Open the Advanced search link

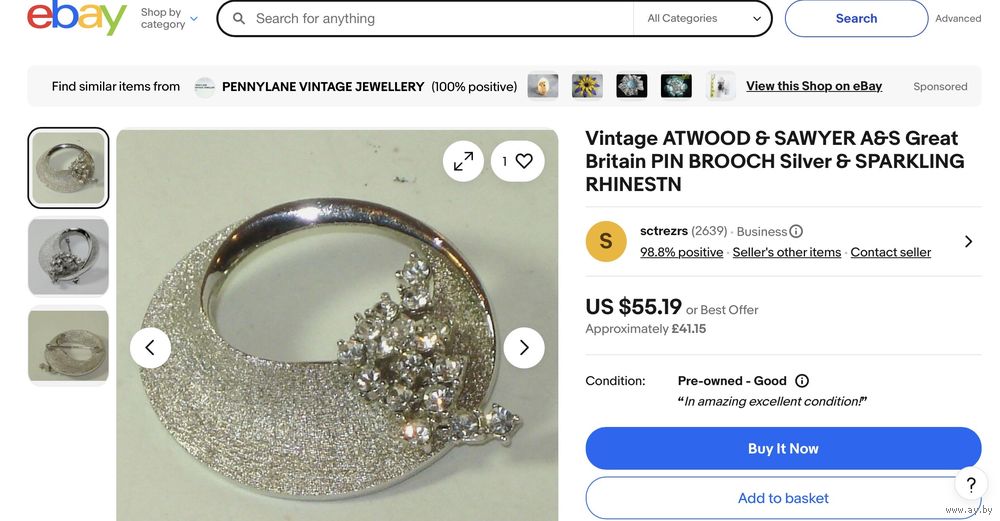click(958, 19)
